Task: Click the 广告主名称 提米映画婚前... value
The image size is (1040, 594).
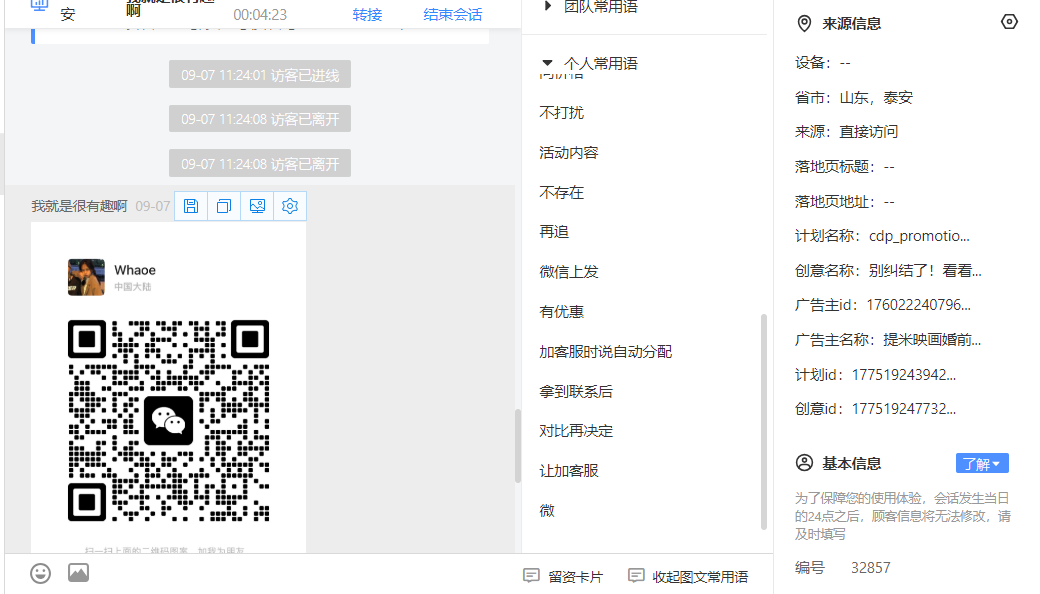Action: tap(932, 339)
